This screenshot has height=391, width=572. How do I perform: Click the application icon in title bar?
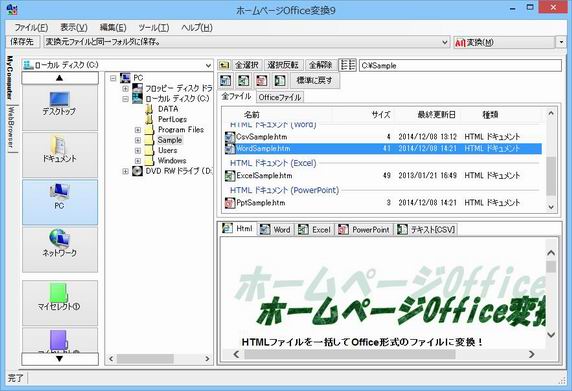click(x=12, y=10)
